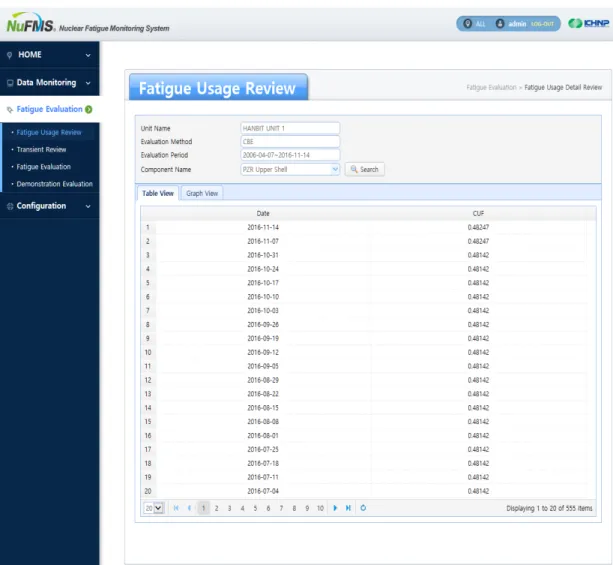Select date cell 2016-10-31
Viewport: 613px width, 565px height.
[x=263, y=255]
